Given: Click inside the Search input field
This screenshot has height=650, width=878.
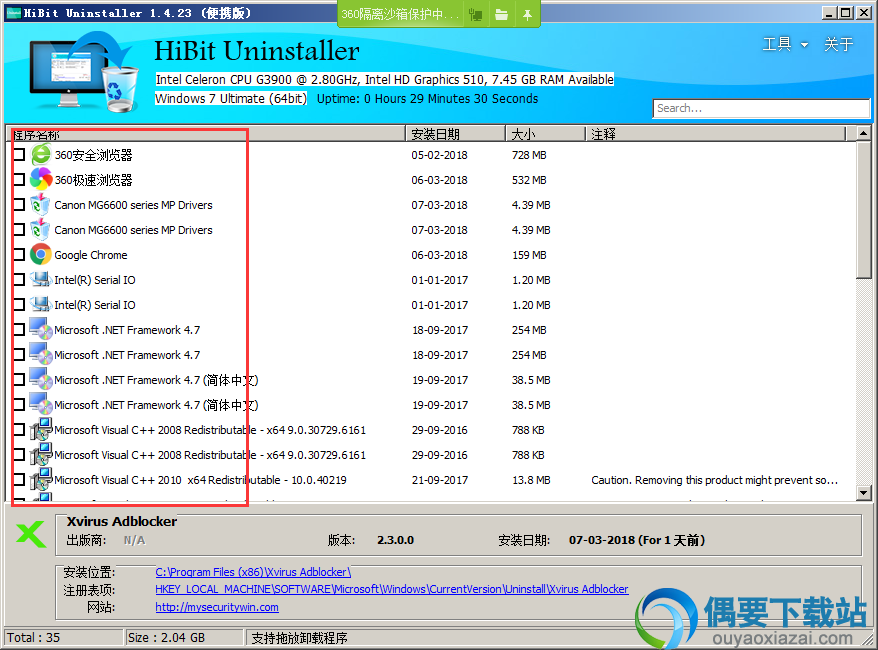Looking at the screenshot, I should click(x=761, y=108).
